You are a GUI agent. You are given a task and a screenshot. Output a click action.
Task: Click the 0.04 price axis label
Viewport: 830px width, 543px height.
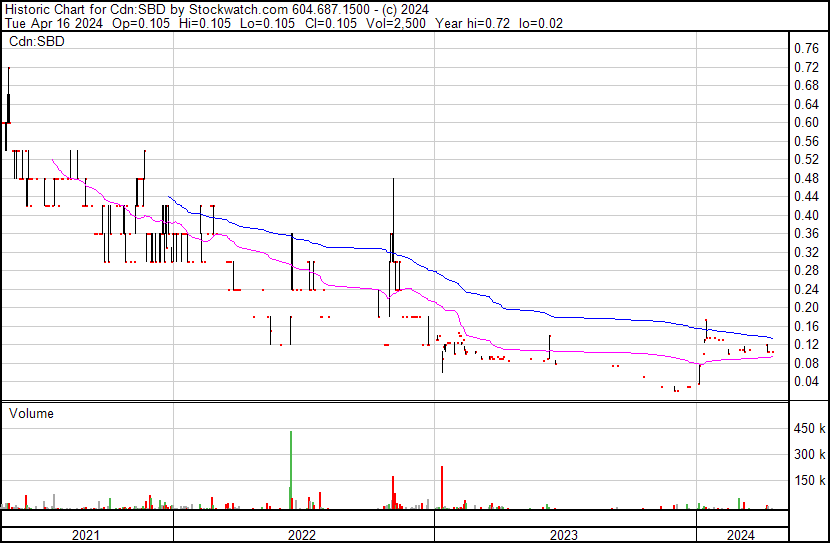(x=806, y=382)
